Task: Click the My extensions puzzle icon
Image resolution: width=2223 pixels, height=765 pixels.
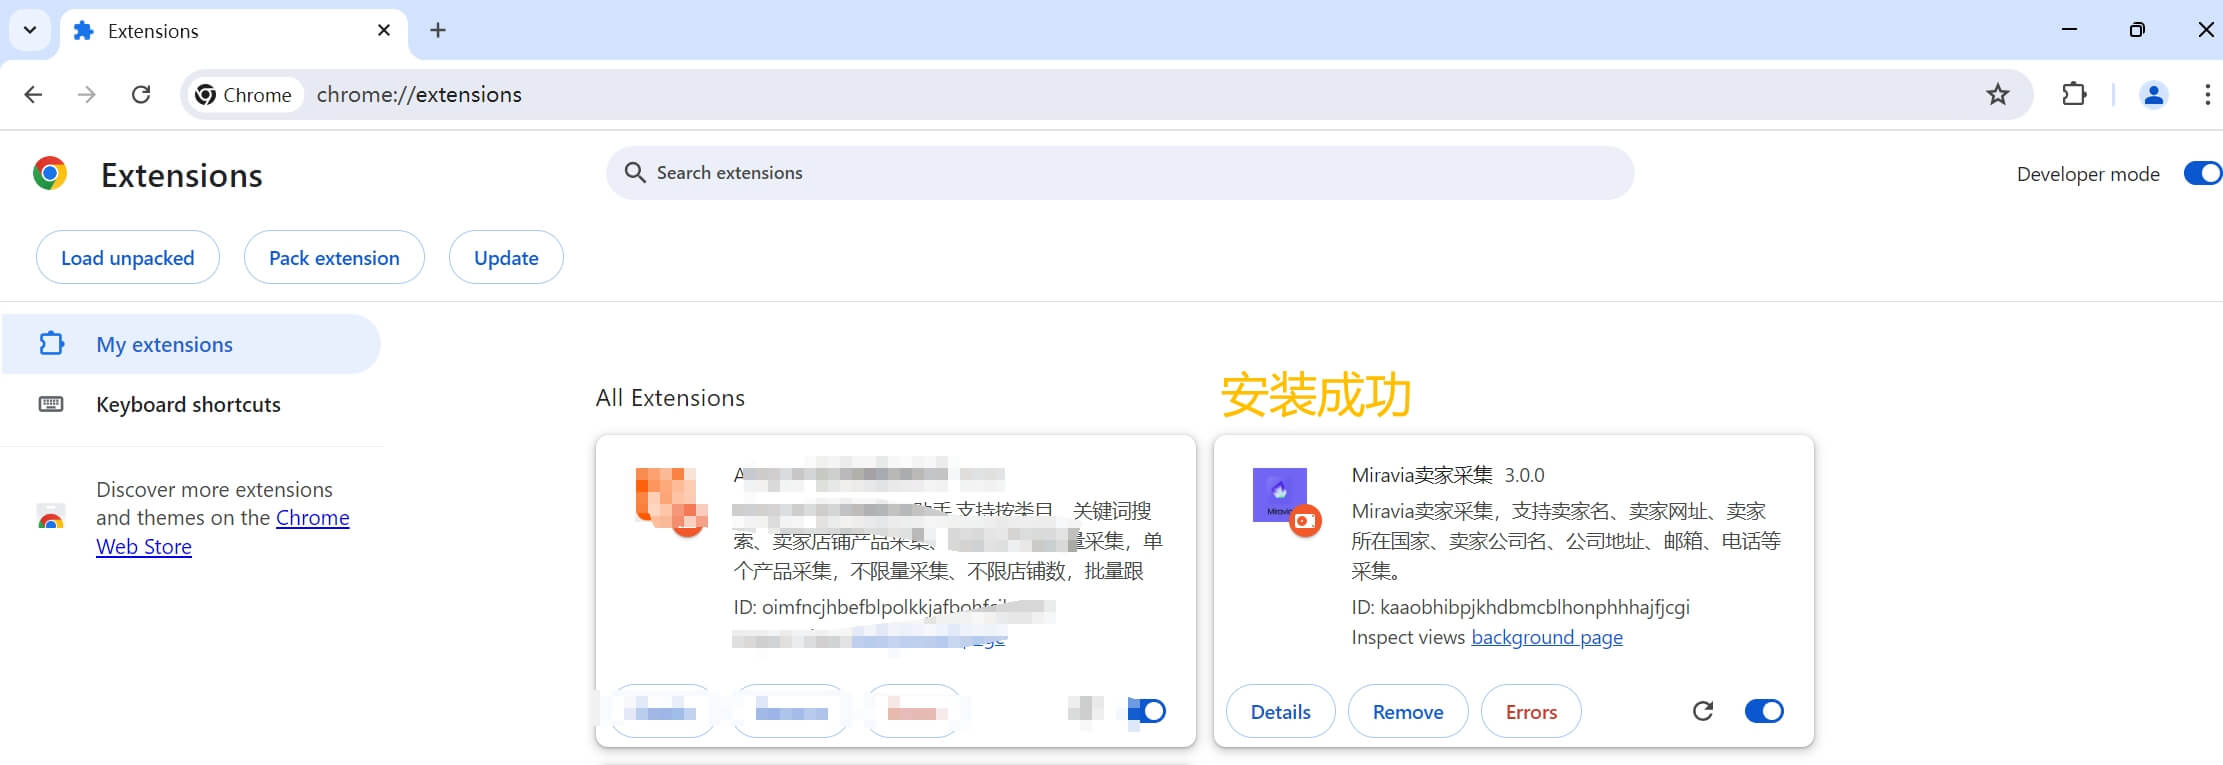Action: pos(51,344)
